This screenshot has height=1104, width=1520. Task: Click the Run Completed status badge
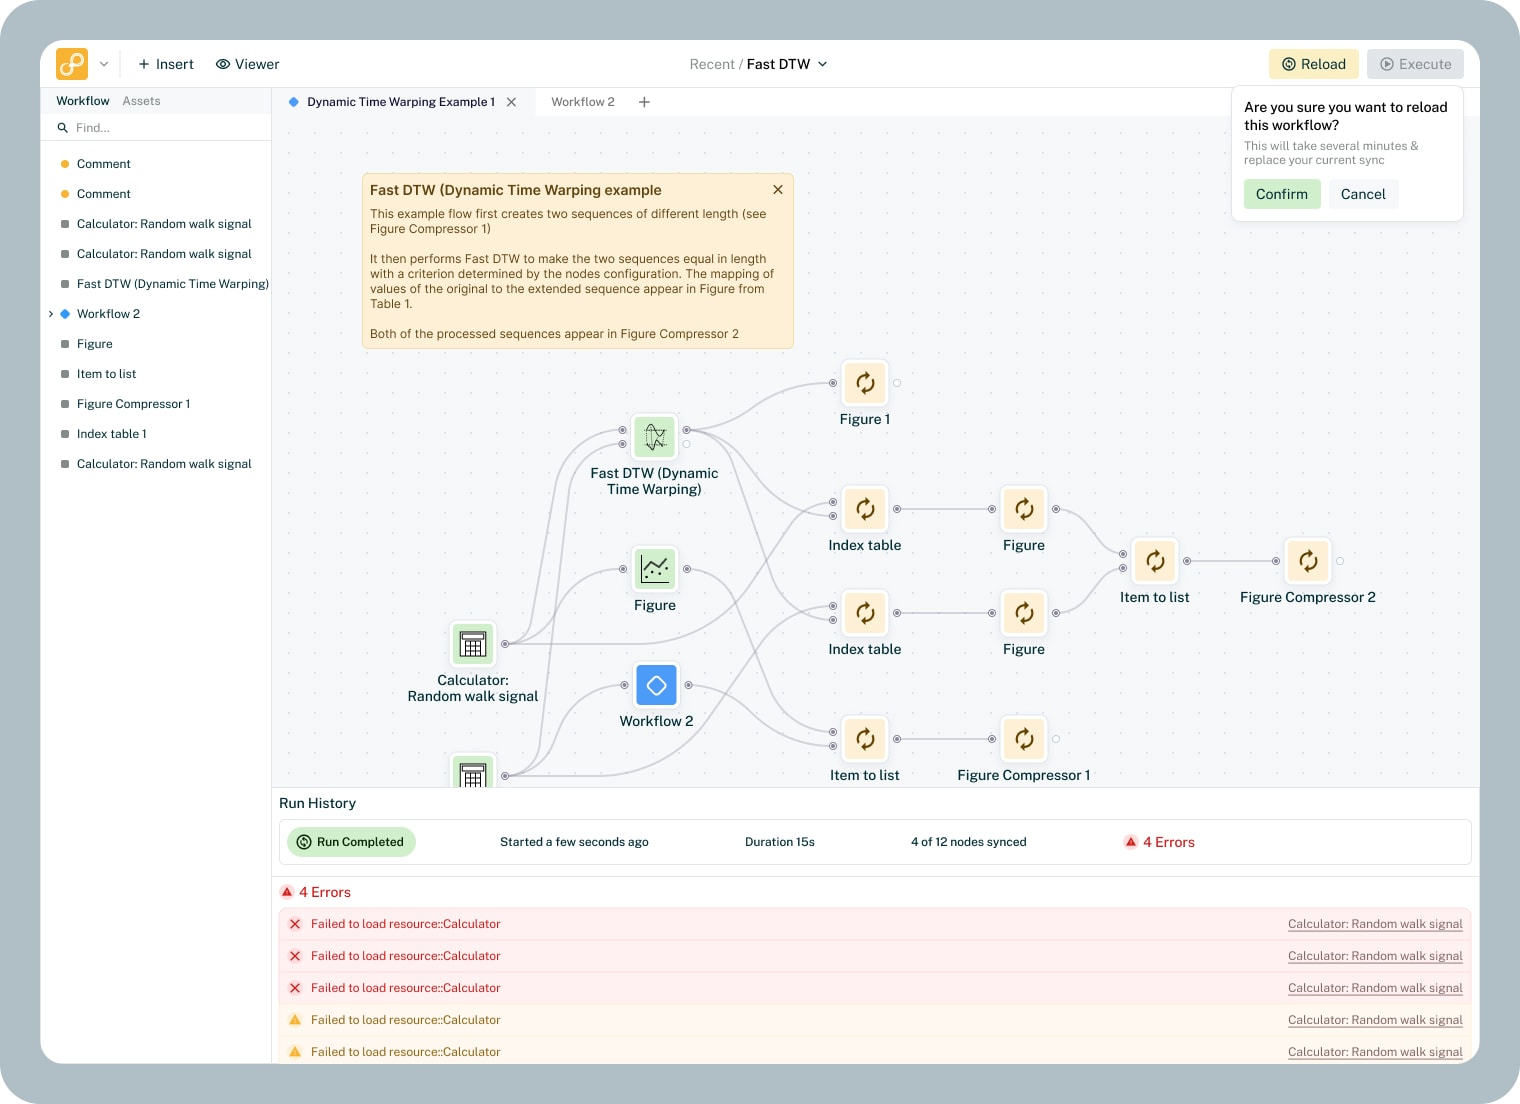click(351, 842)
